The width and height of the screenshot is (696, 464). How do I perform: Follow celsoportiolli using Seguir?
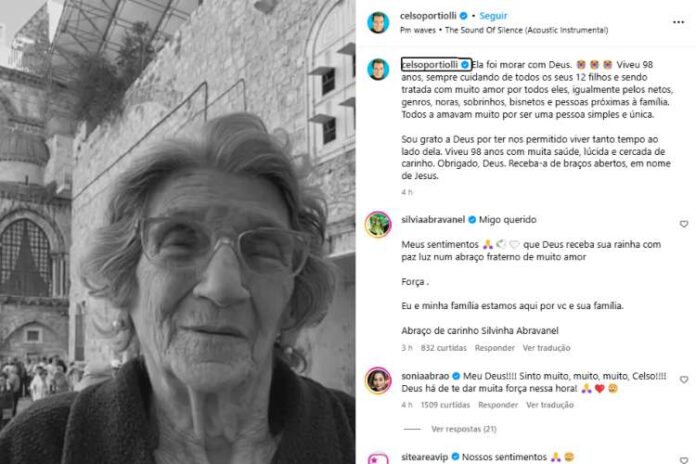(x=493, y=16)
